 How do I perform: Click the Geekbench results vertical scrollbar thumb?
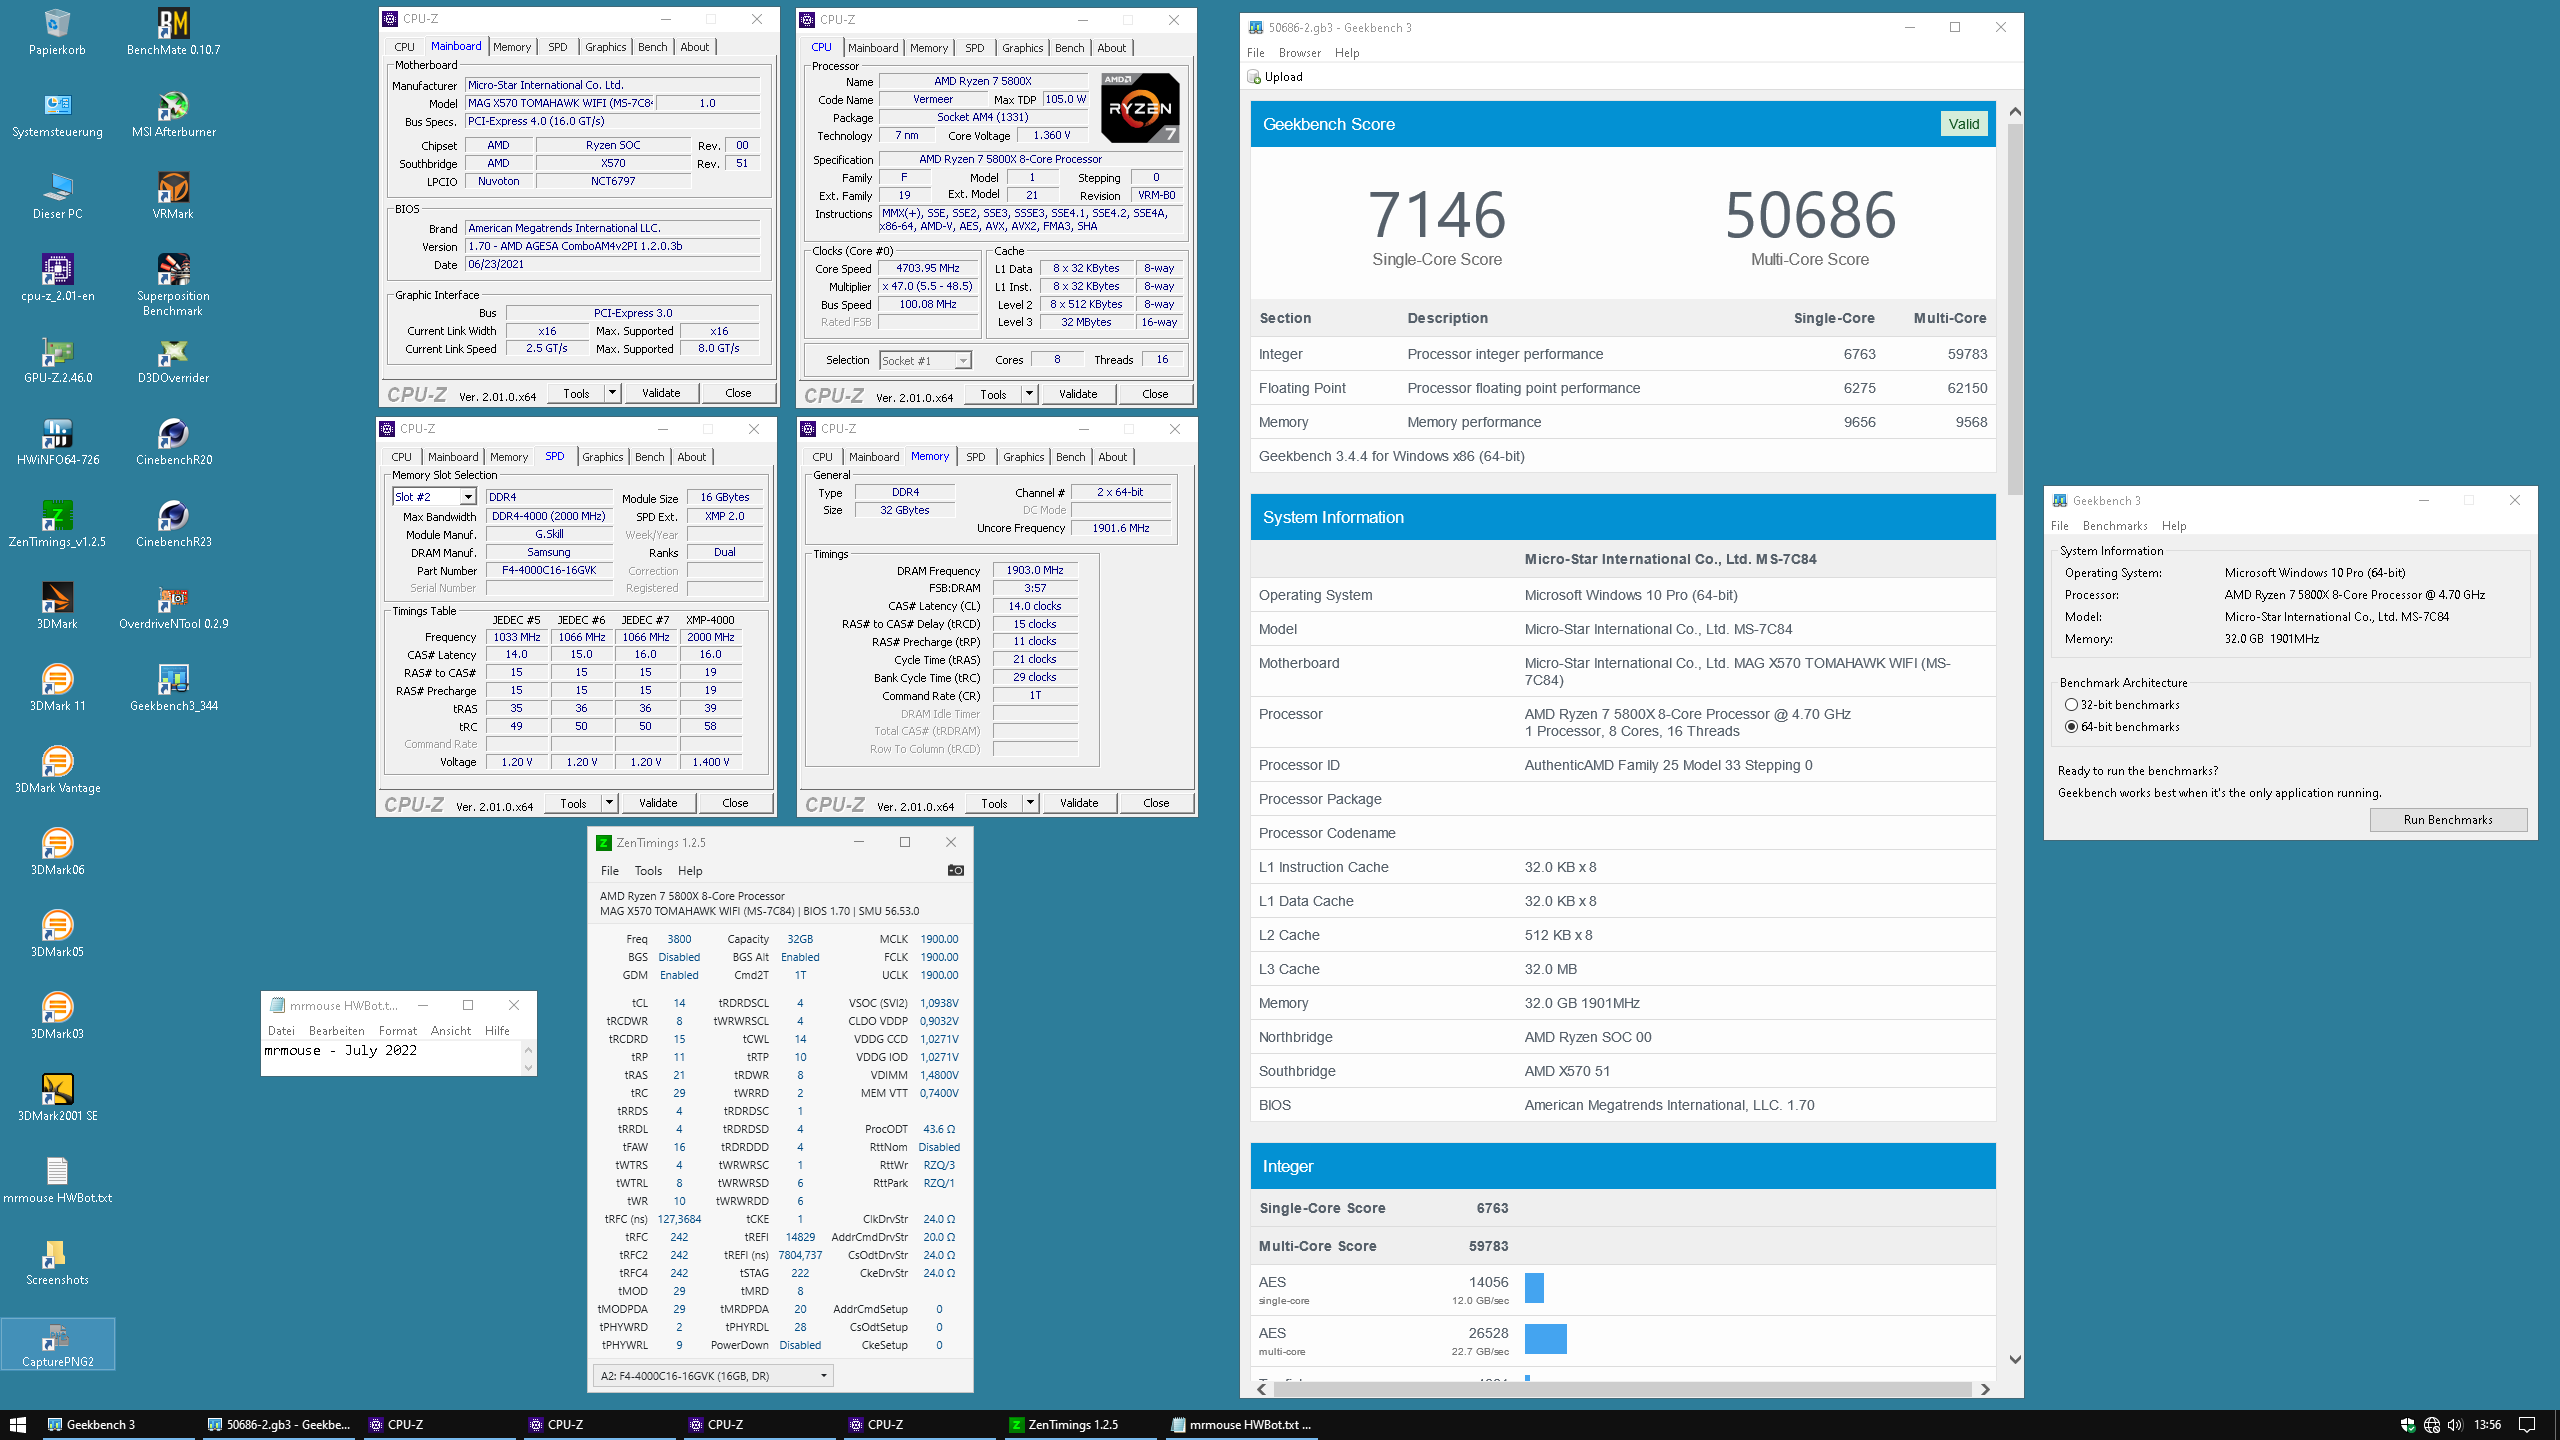pyautogui.click(x=2015, y=308)
